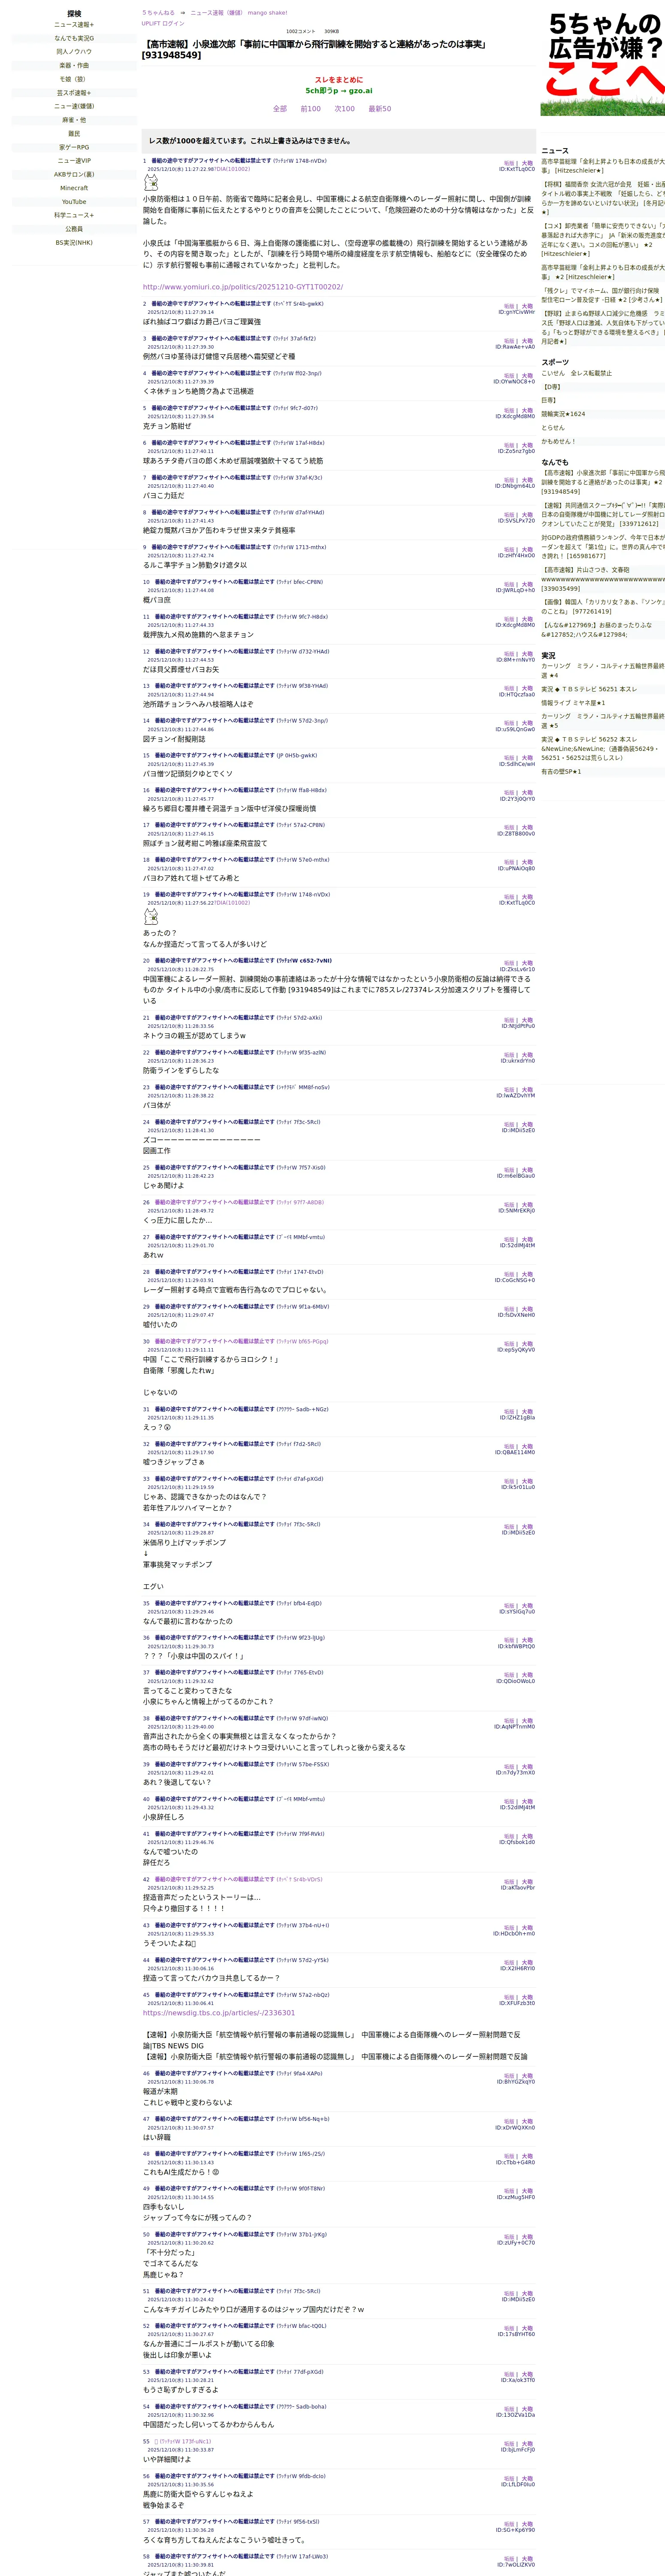
Task: Show 最新50 latest posts
Action: [x=380, y=109]
